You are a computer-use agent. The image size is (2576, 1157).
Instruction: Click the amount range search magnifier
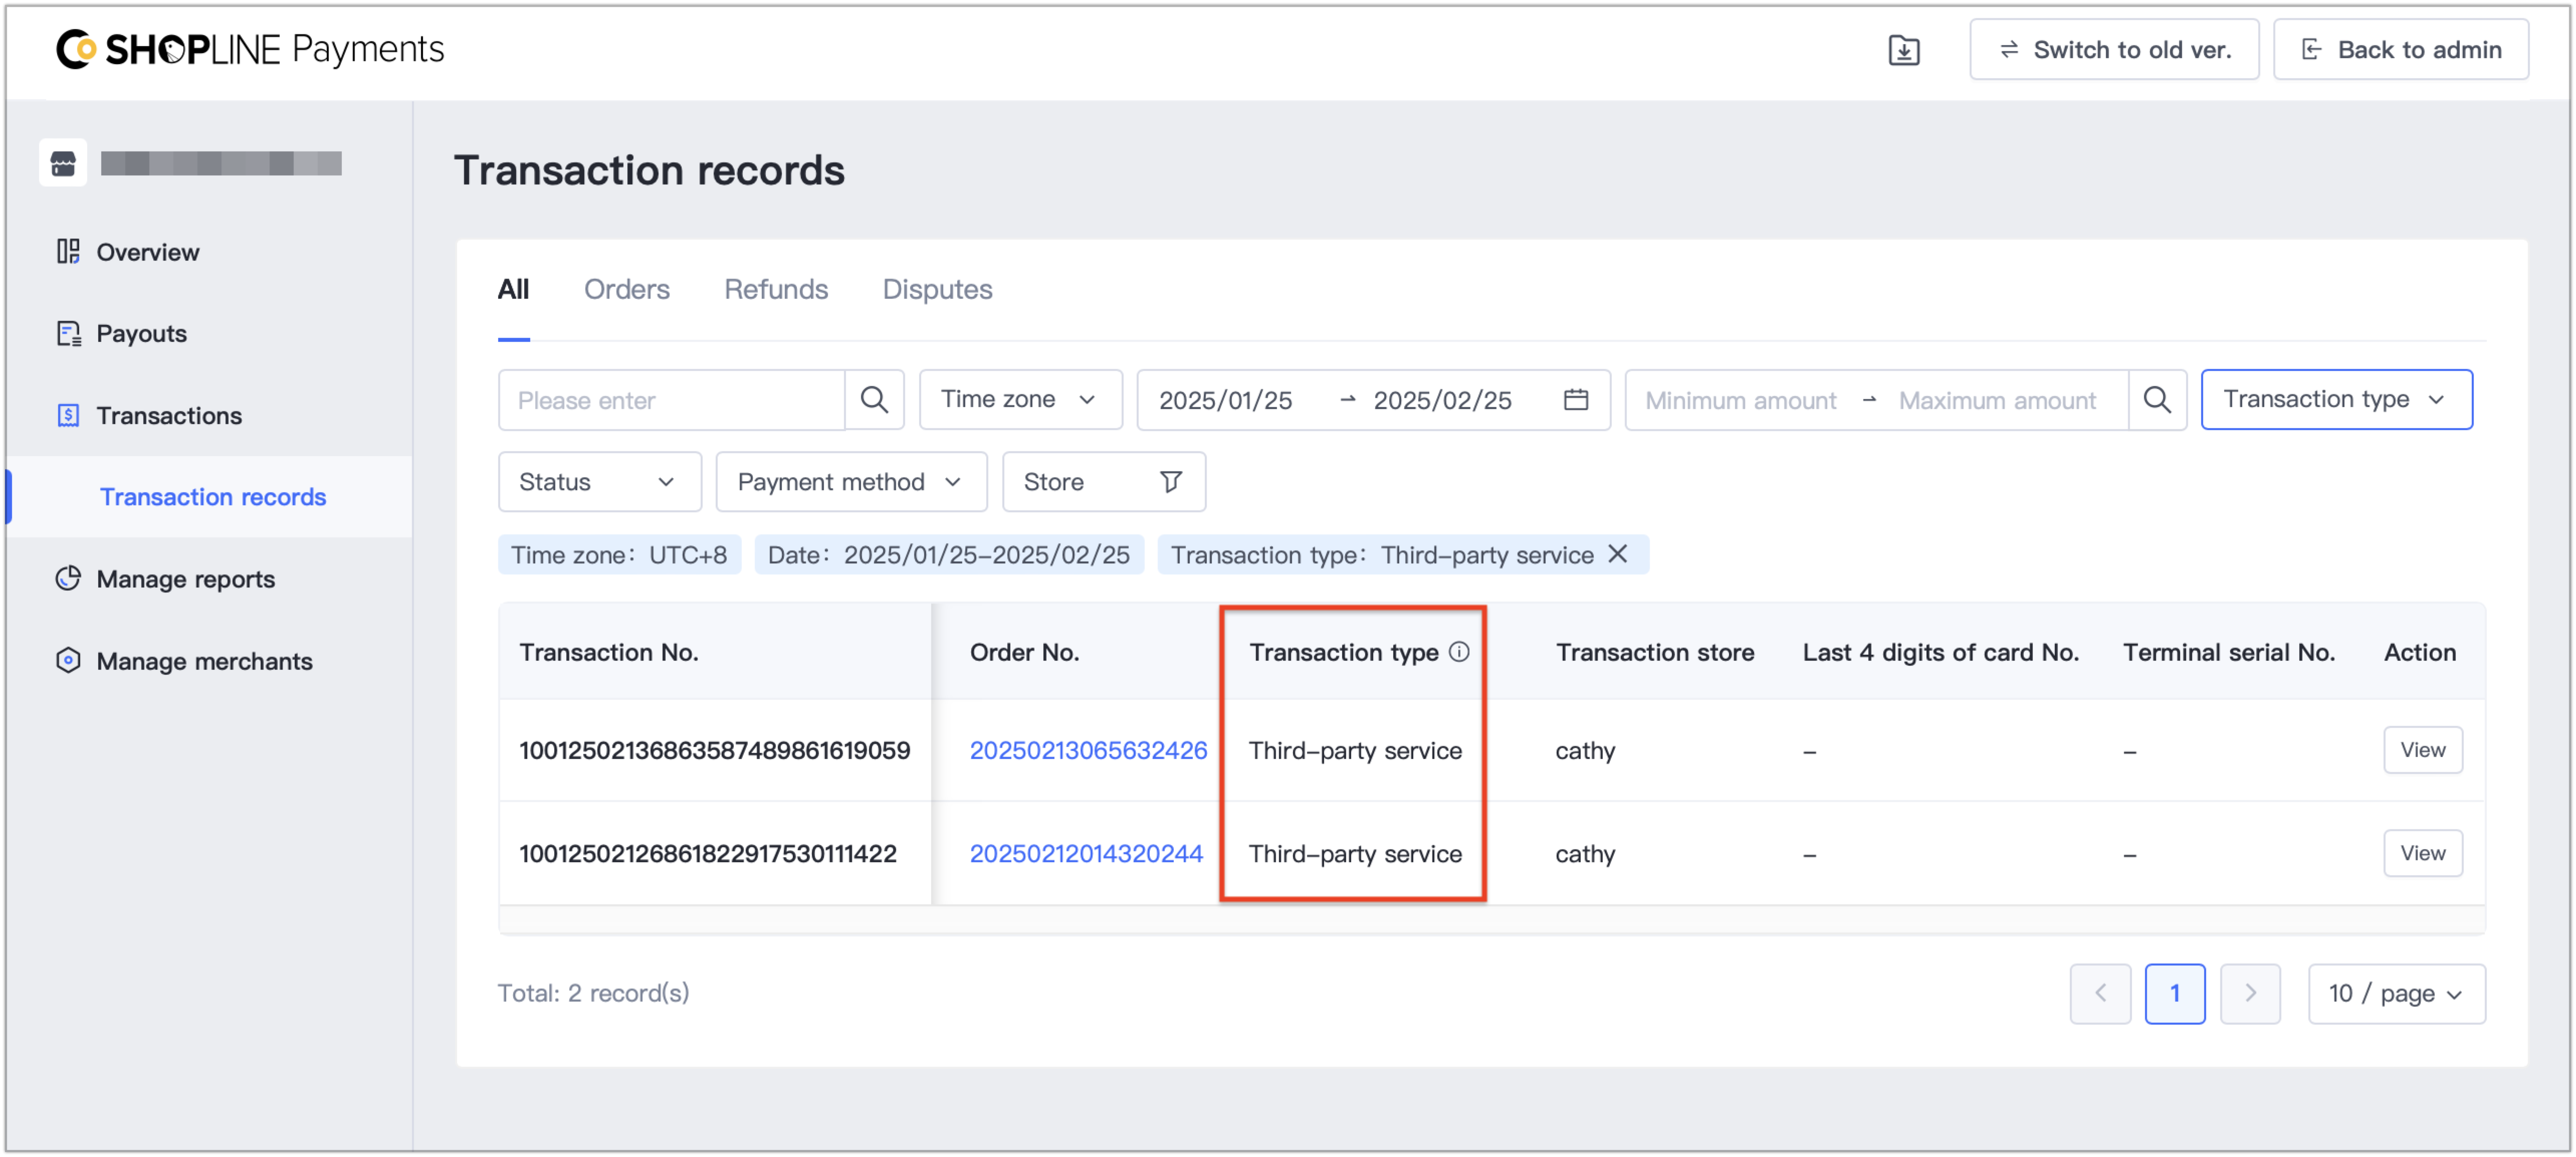pyautogui.click(x=2157, y=400)
